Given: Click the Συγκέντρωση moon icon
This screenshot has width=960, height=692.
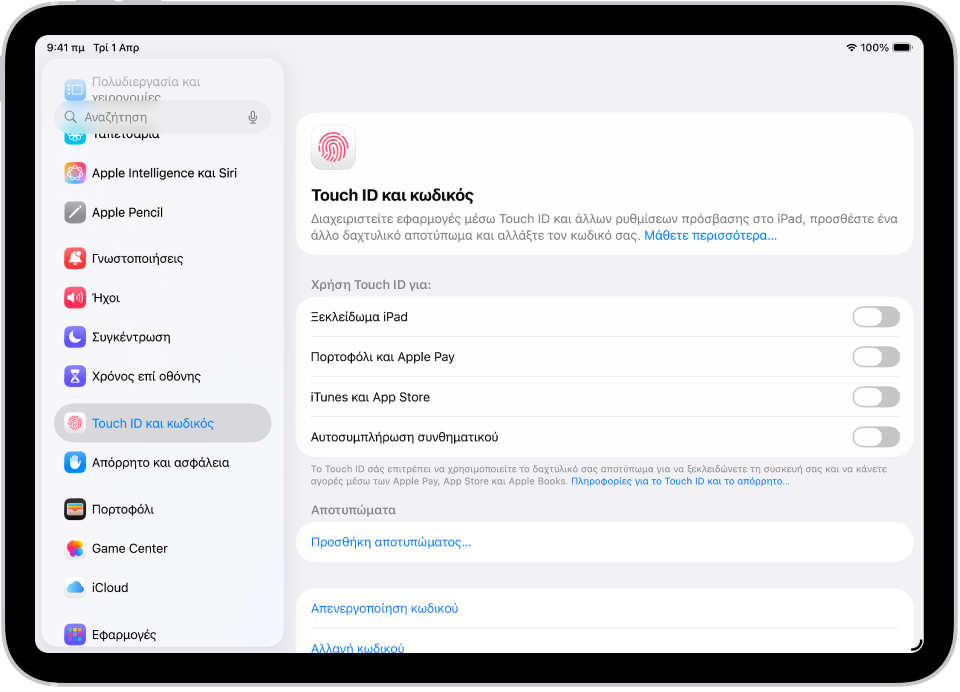Looking at the screenshot, I should pyautogui.click(x=75, y=337).
